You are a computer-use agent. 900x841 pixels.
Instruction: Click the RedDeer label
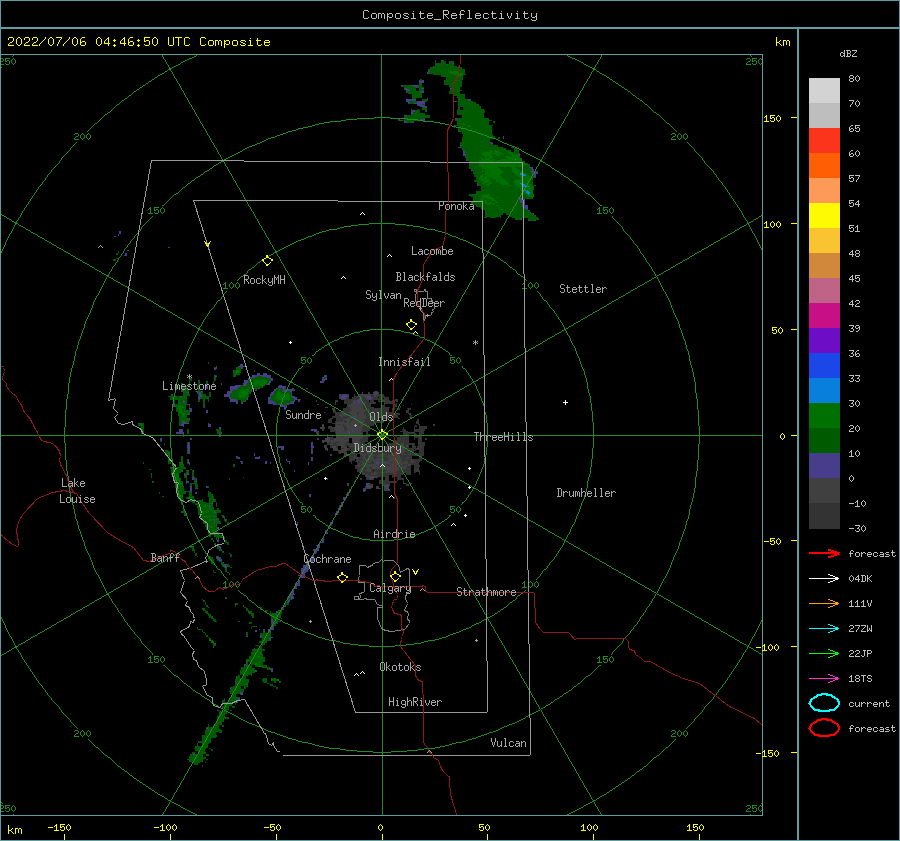(424, 303)
